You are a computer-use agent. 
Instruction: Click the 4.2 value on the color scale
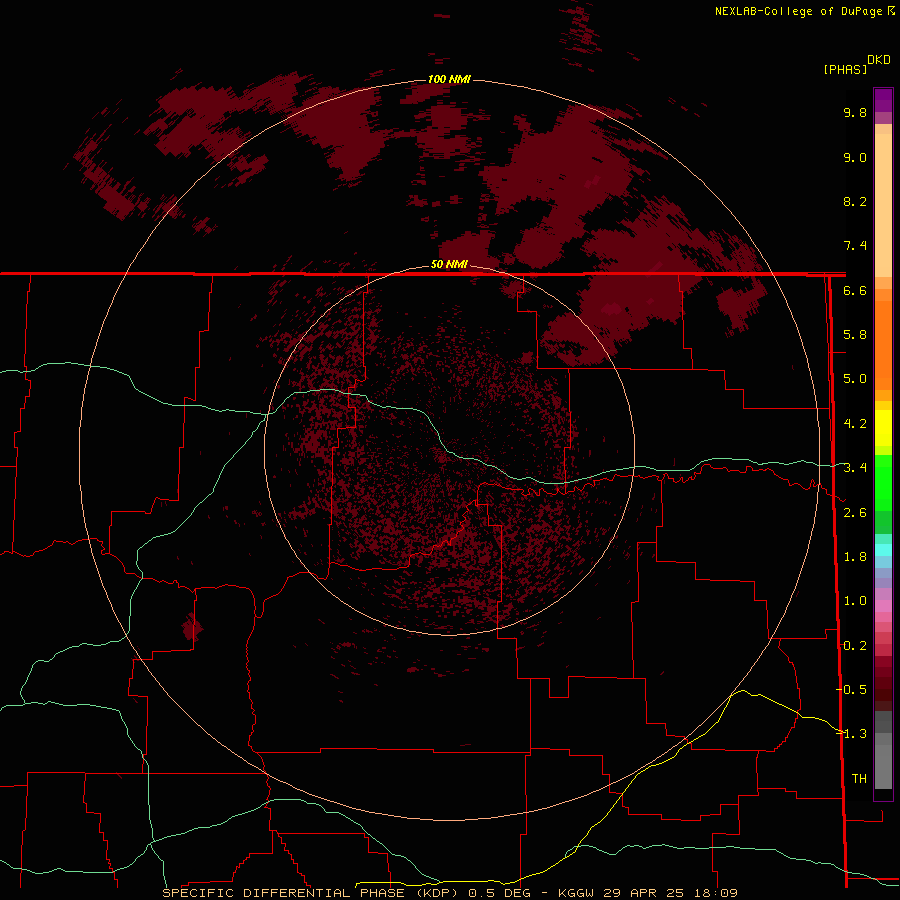855,424
